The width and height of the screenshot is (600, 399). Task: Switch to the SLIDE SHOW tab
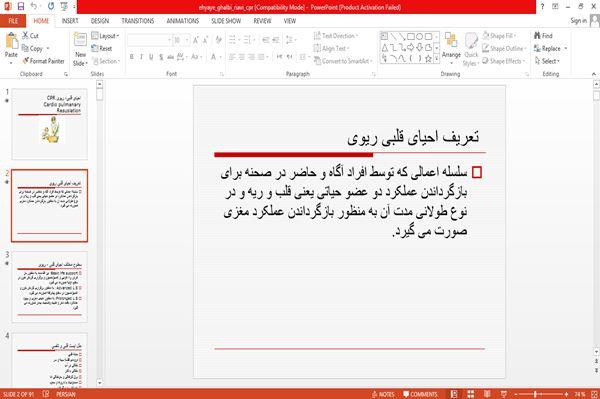click(x=226, y=21)
